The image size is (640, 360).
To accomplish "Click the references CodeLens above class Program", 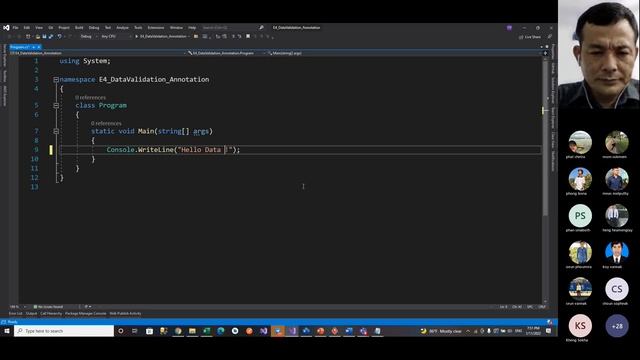I will (90, 98).
